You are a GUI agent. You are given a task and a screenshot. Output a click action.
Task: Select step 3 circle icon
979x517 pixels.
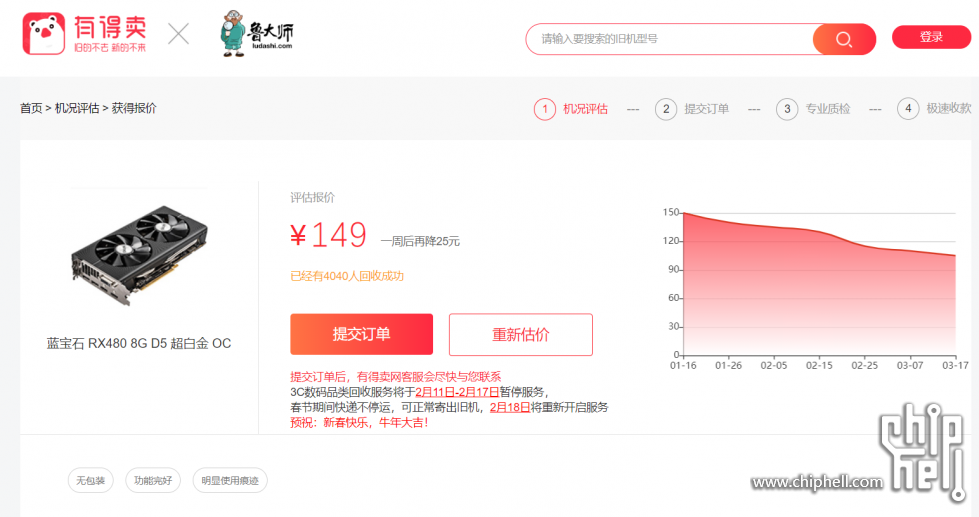coord(787,109)
